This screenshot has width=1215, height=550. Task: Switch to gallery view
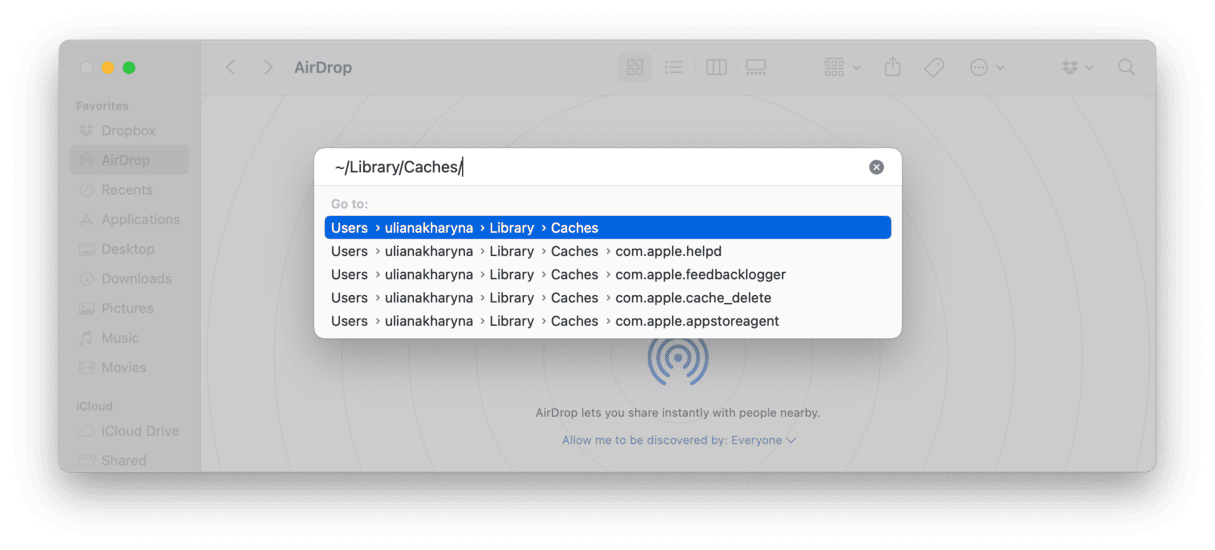click(x=756, y=67)
